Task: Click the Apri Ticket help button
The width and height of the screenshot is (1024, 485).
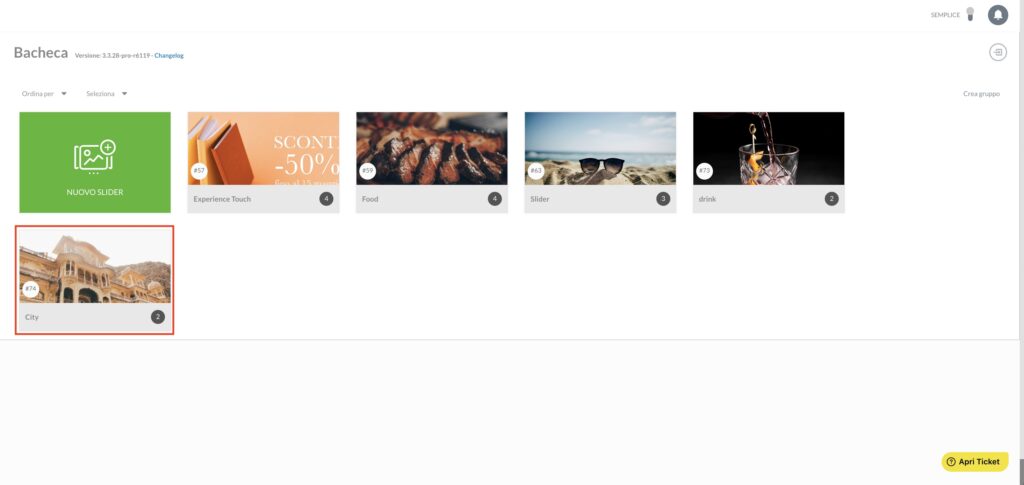Action: tap(974, 462)
